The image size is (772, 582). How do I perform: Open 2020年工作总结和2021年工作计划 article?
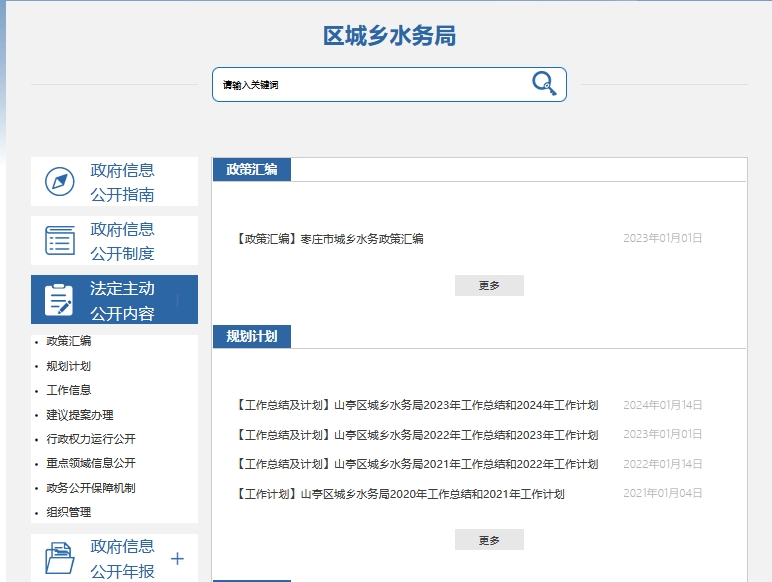tap(400, 493)
